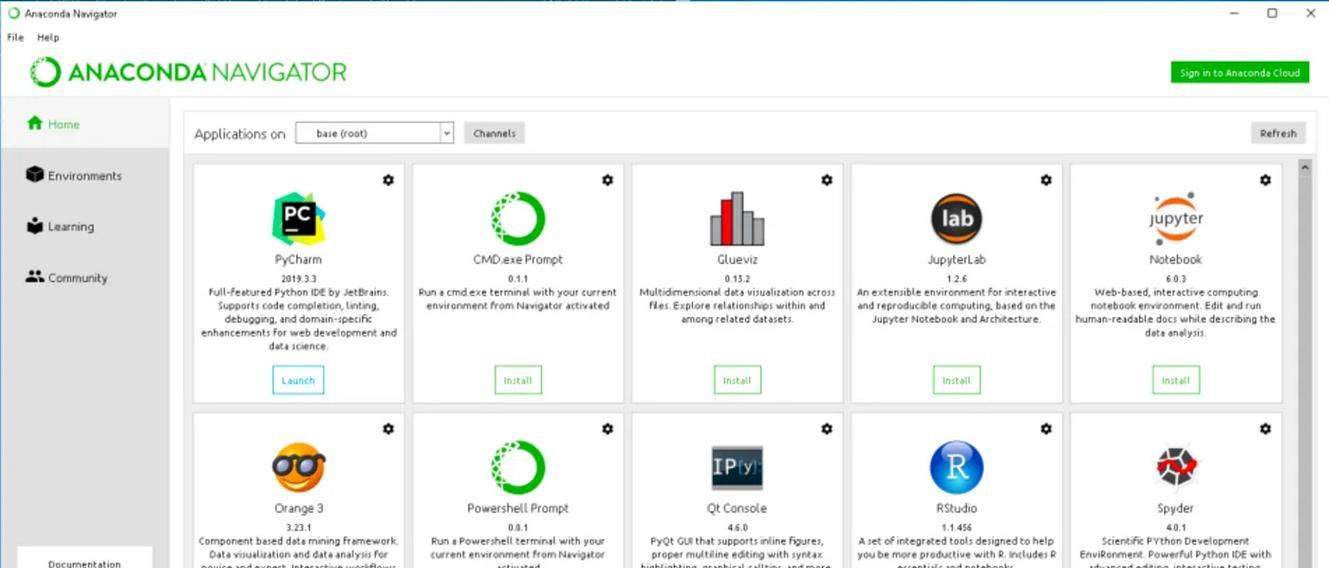Click the Environments cube icon
Viewport: 1329px width, 568px height.
[x=35, y=175]
